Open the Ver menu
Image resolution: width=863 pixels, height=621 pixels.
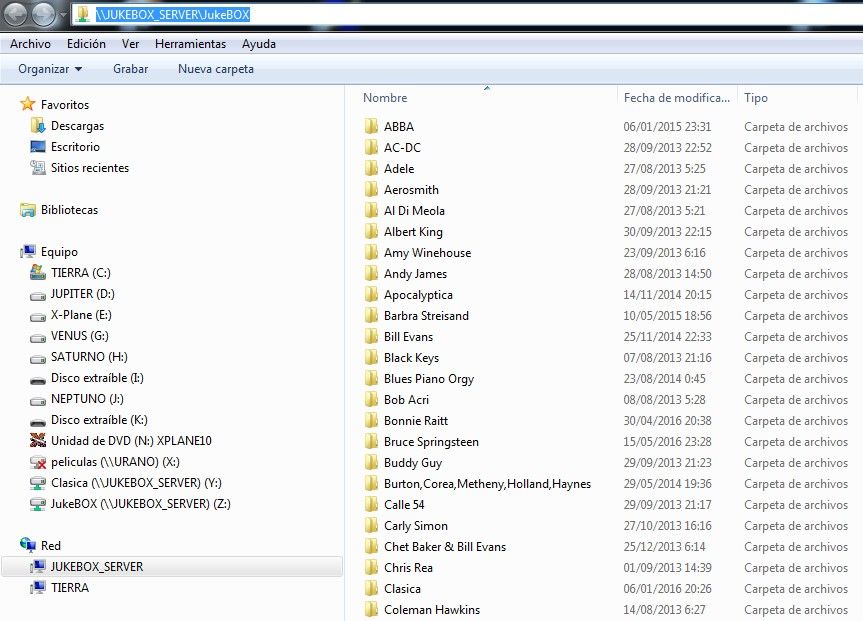coord(130,43)
